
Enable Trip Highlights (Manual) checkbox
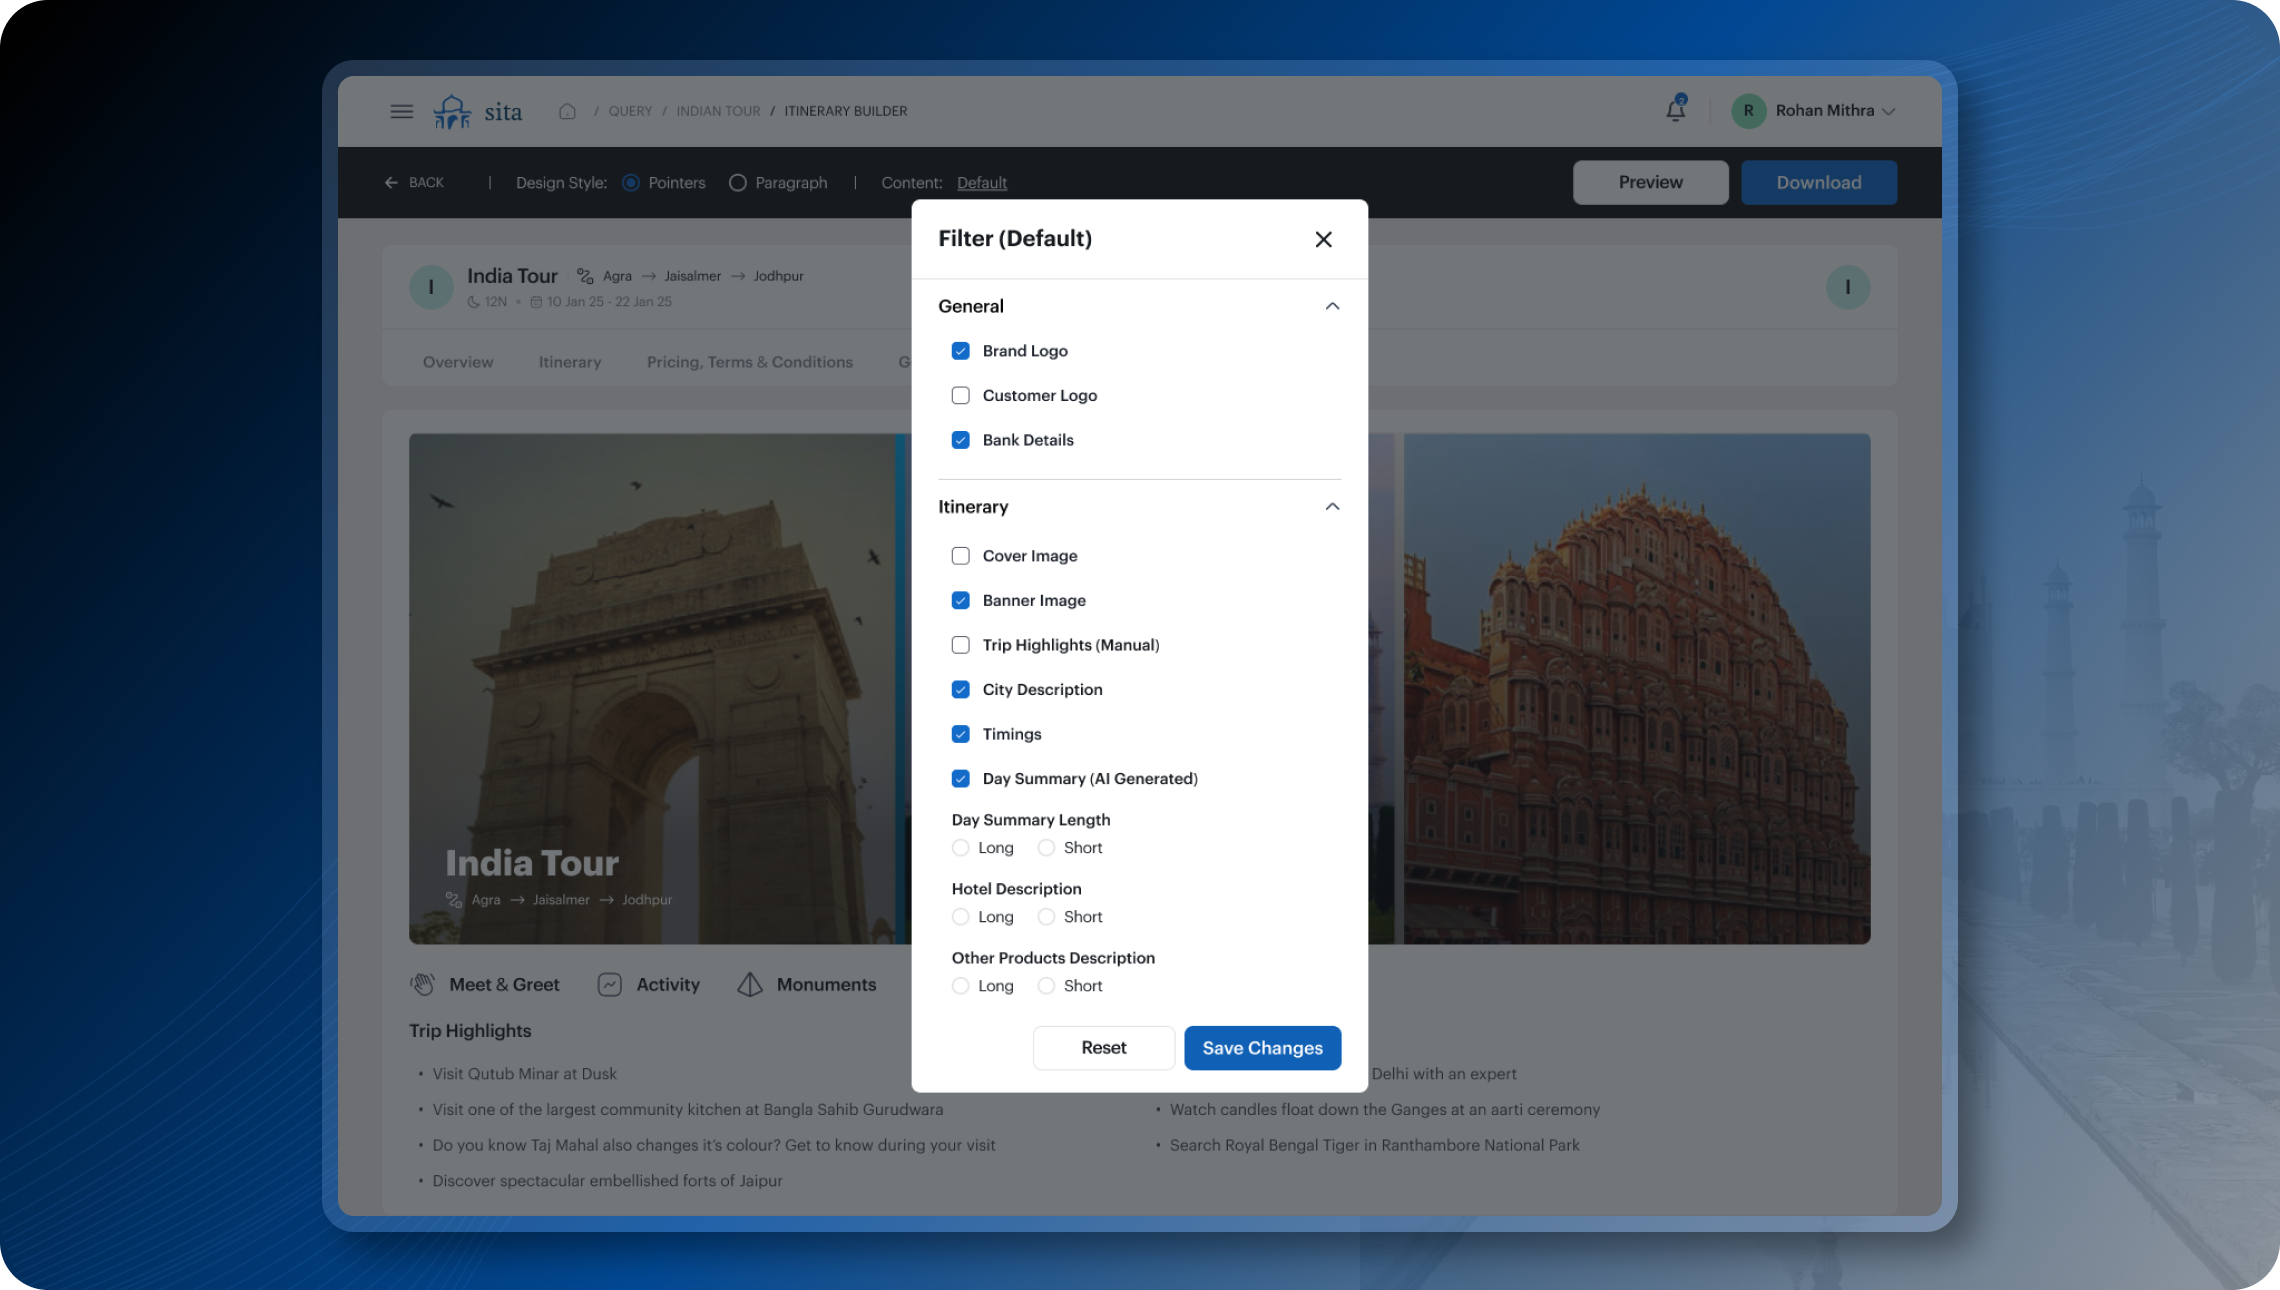[x=961, y=645]
